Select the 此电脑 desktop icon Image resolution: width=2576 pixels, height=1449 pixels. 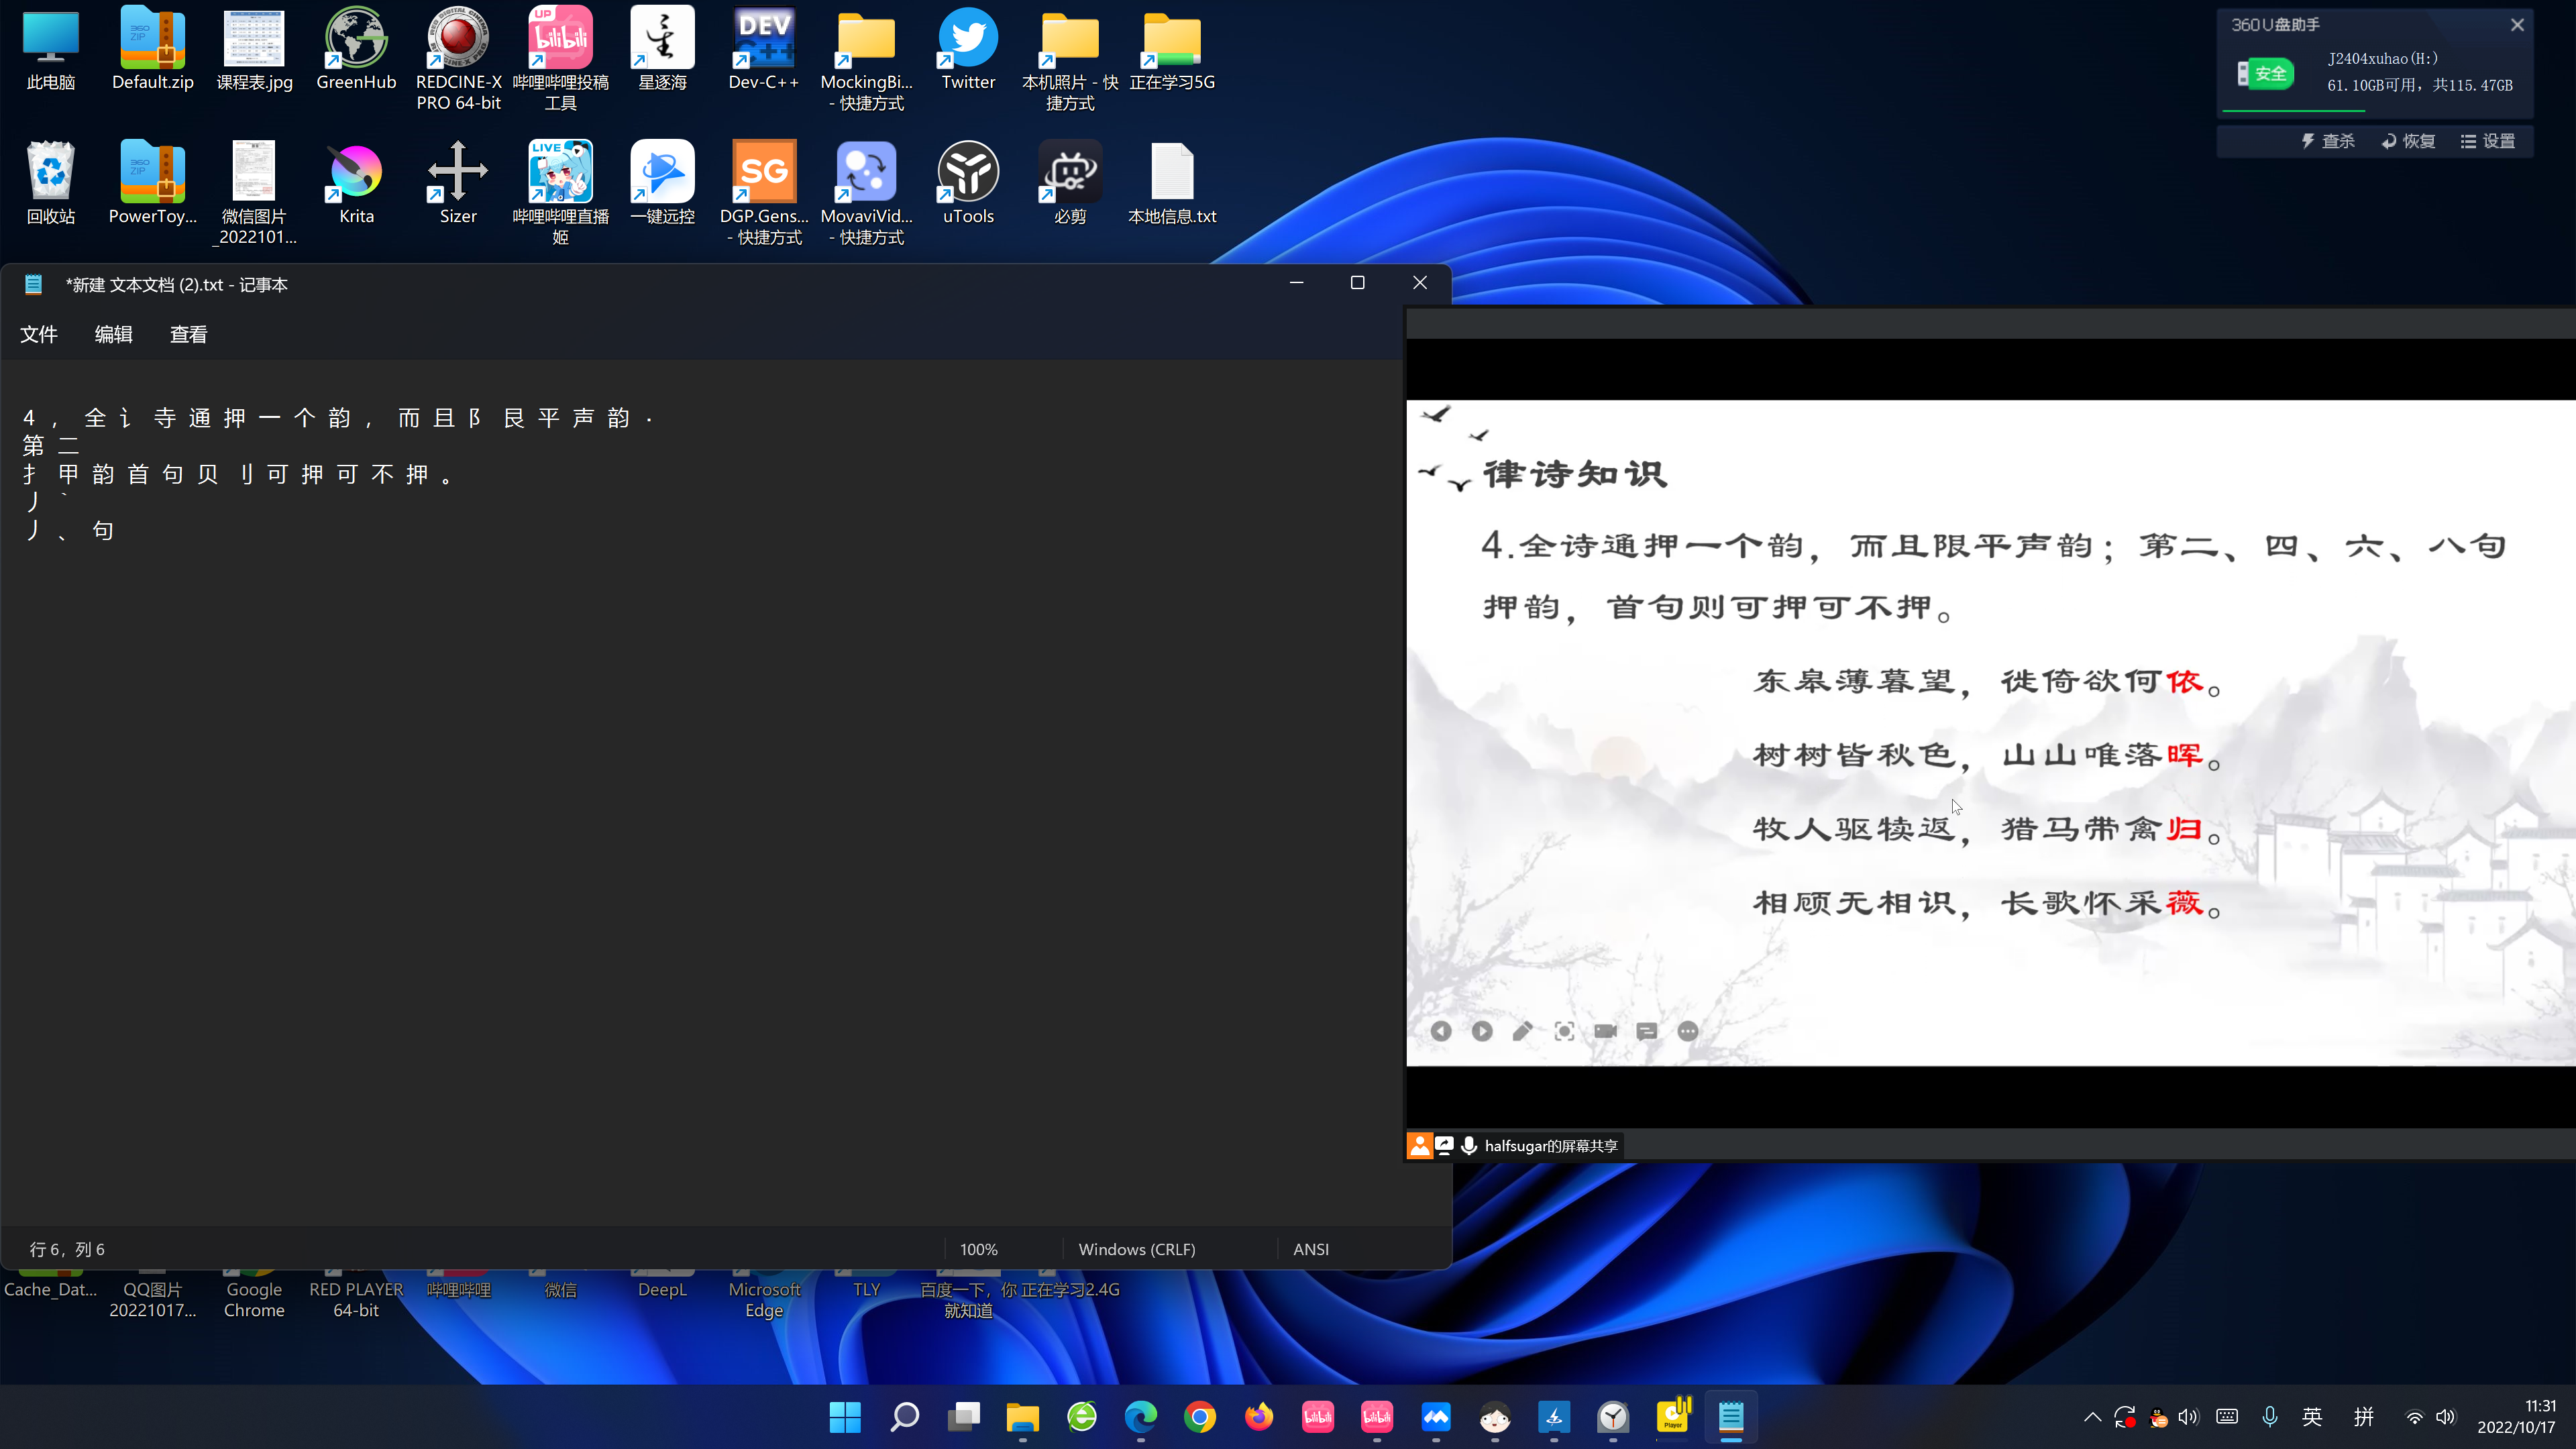[x=50, y=50]
